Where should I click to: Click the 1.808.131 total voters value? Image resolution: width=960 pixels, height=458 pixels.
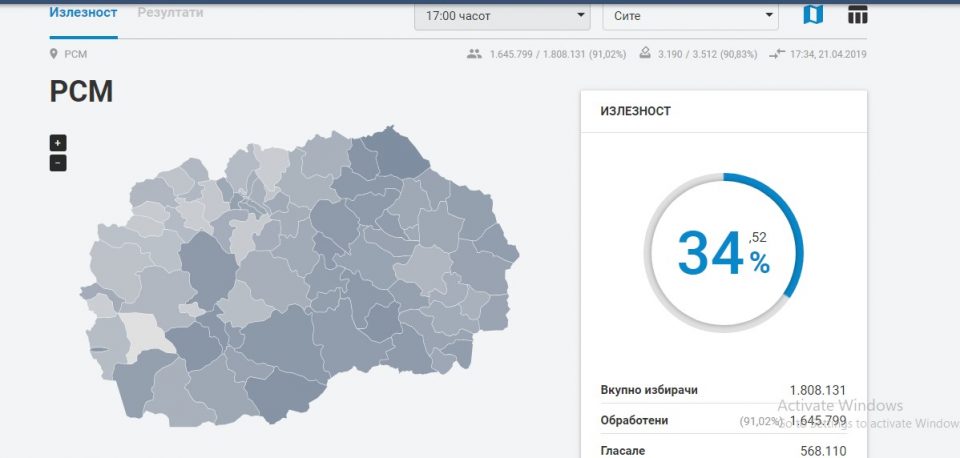818,390
